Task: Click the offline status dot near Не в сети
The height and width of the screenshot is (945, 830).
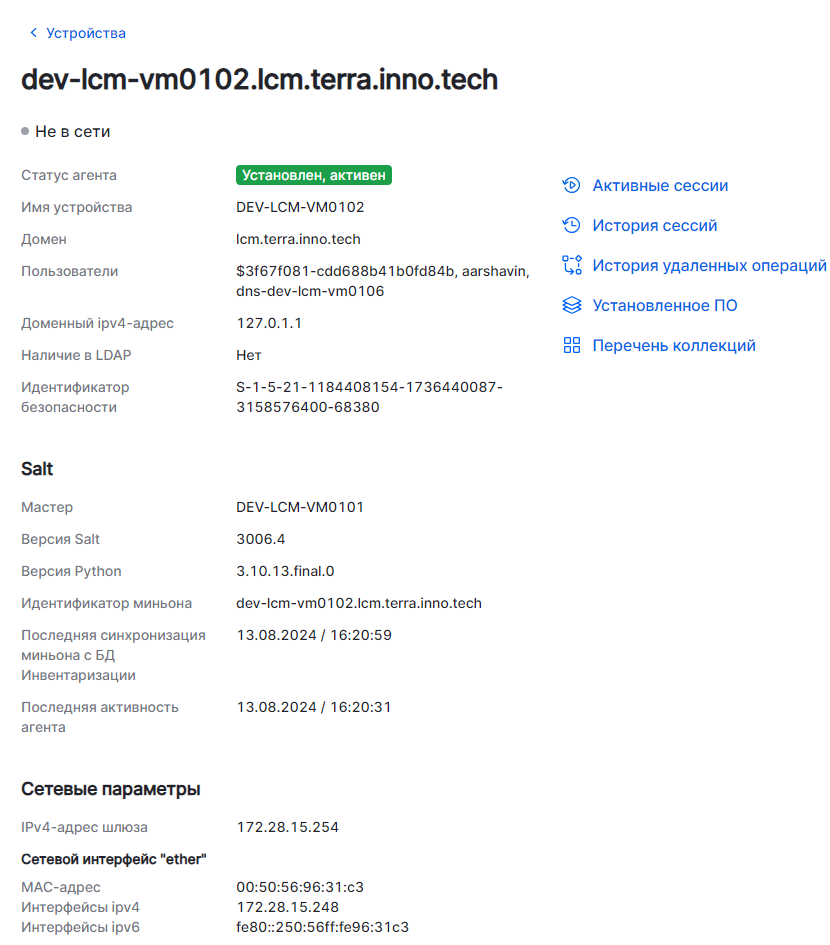Action: pos(23,130)
